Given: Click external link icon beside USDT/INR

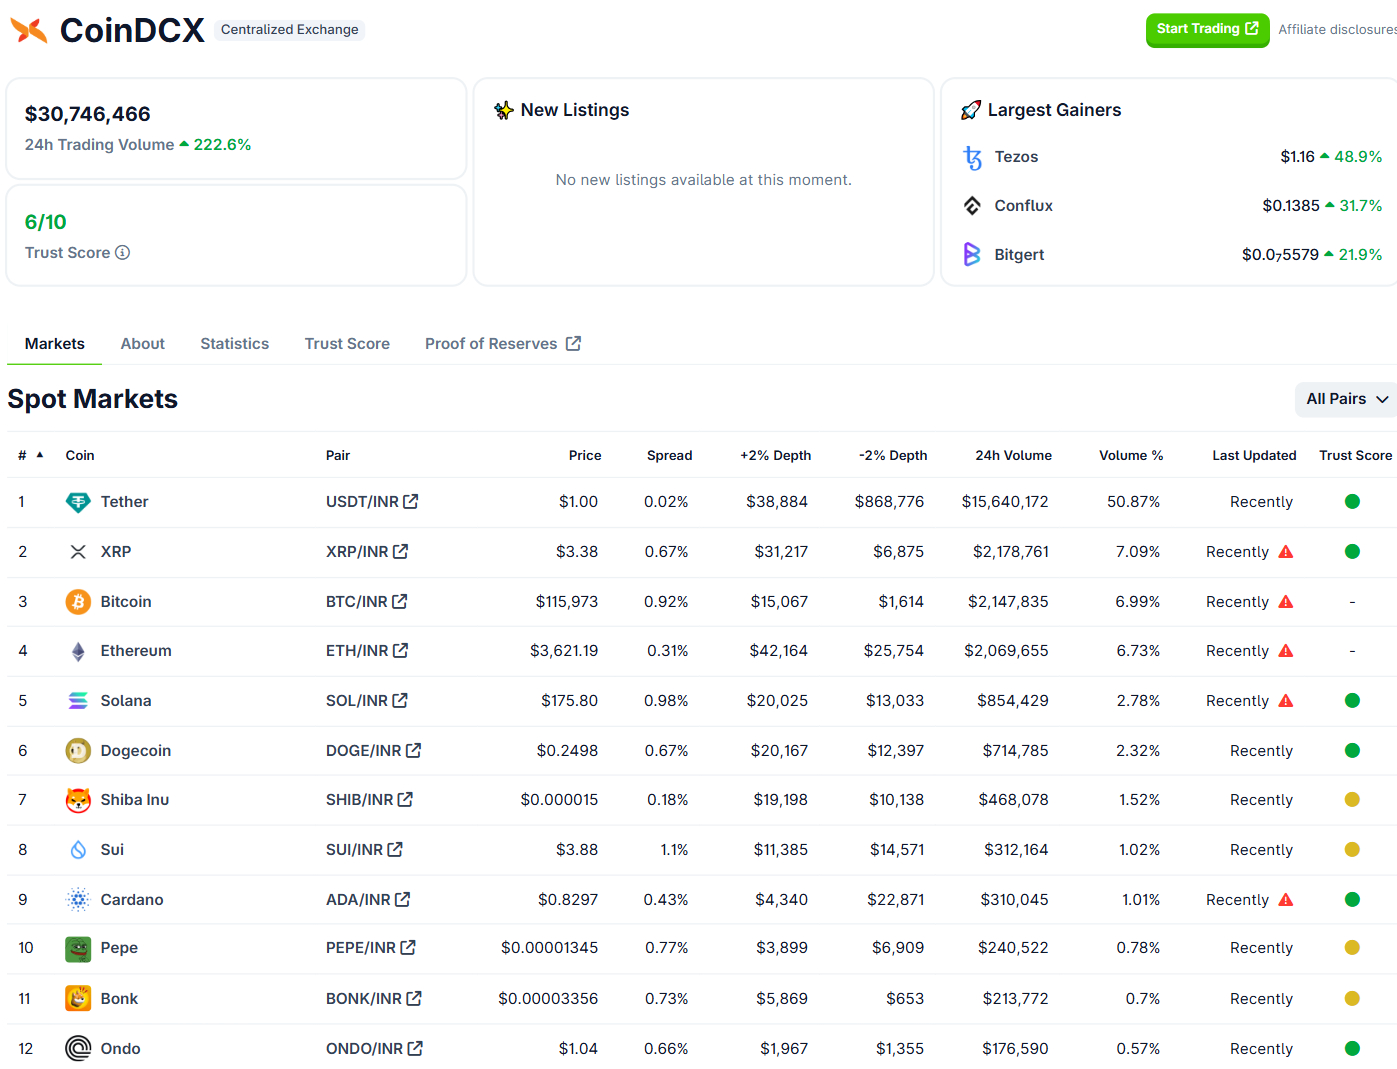Looking at the screenshot, I should tap(411, 502).
